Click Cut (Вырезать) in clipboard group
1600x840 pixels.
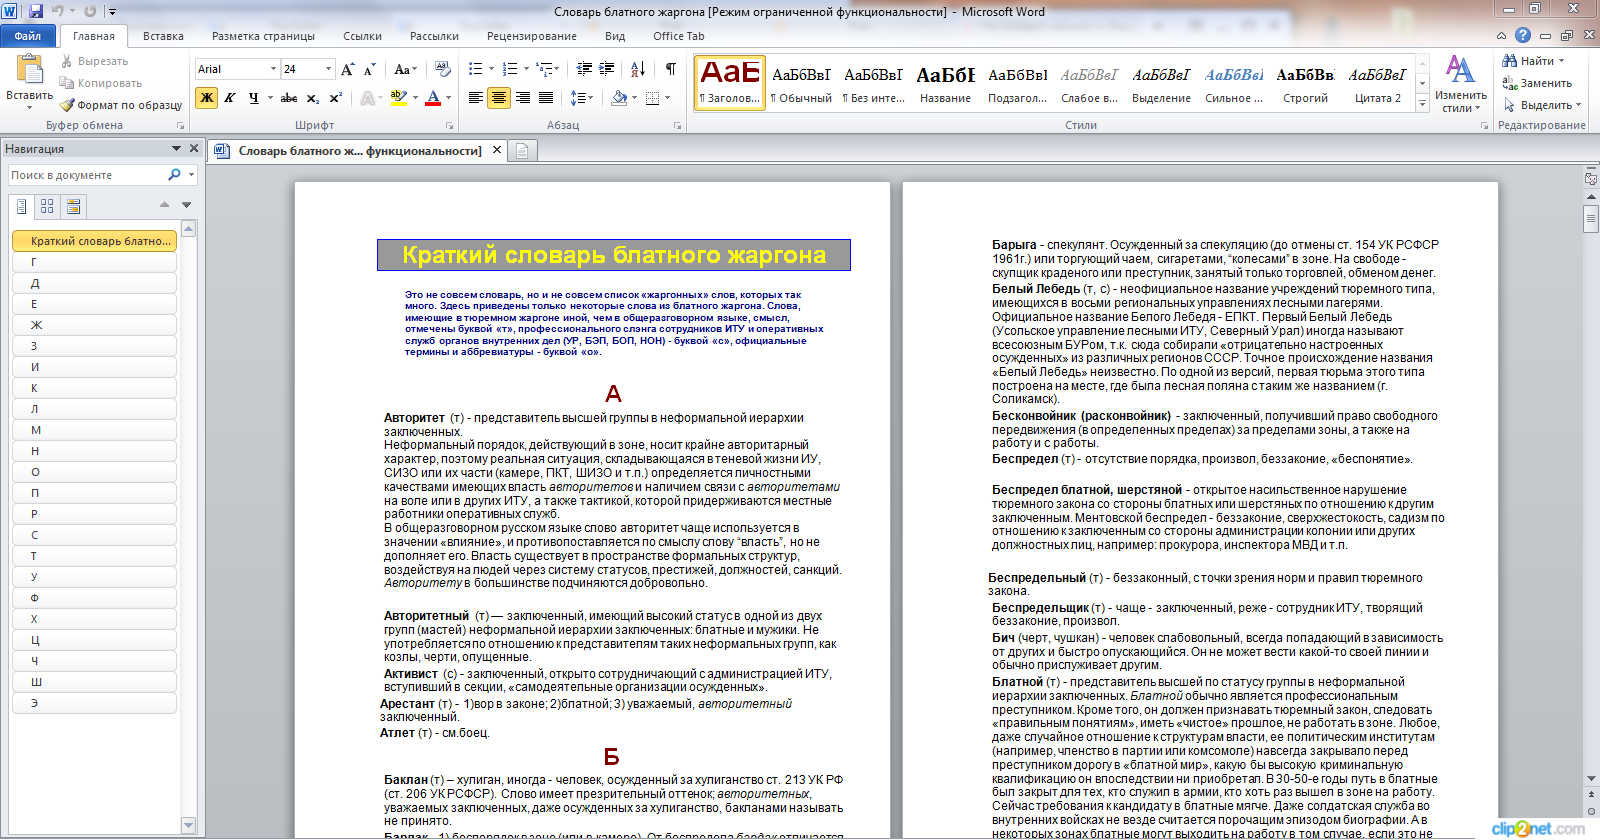point(93,61)
